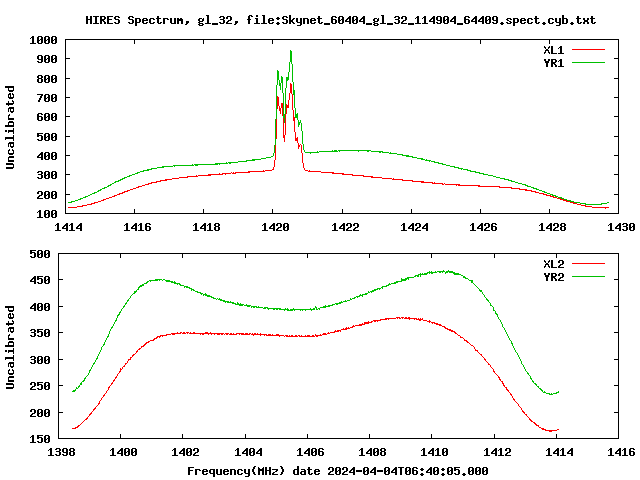Click the 100 y-axis tick label upper plot
This screenshot has height=480, width=640.
click(x=47, y=214)
